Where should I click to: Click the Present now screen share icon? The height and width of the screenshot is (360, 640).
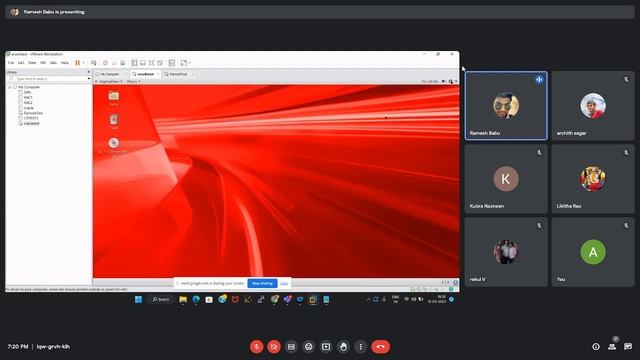(326, 347)
